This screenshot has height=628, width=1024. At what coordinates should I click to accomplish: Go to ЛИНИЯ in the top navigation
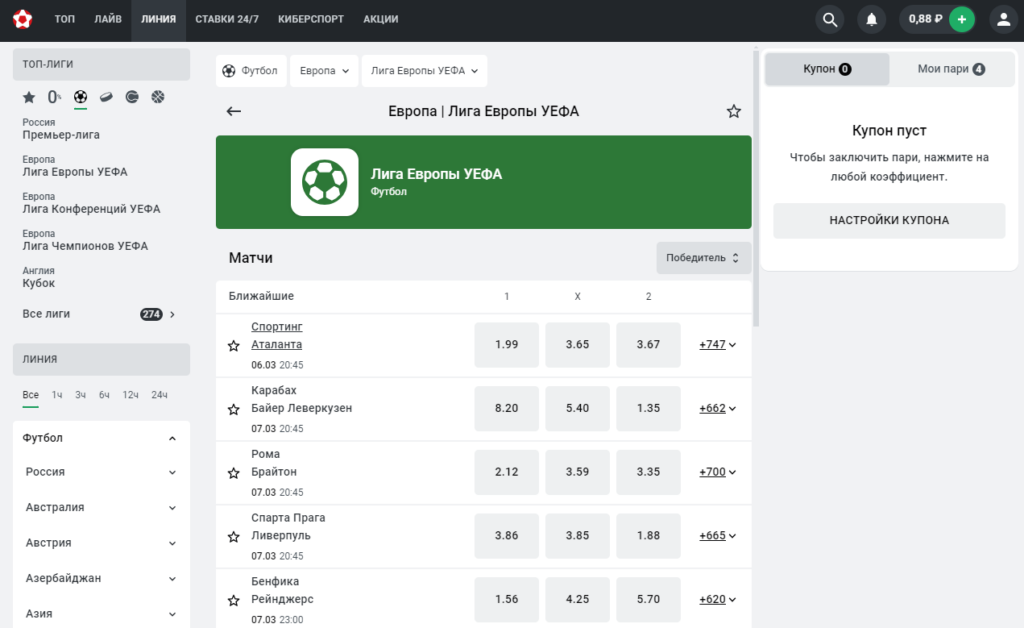point(159,20)
